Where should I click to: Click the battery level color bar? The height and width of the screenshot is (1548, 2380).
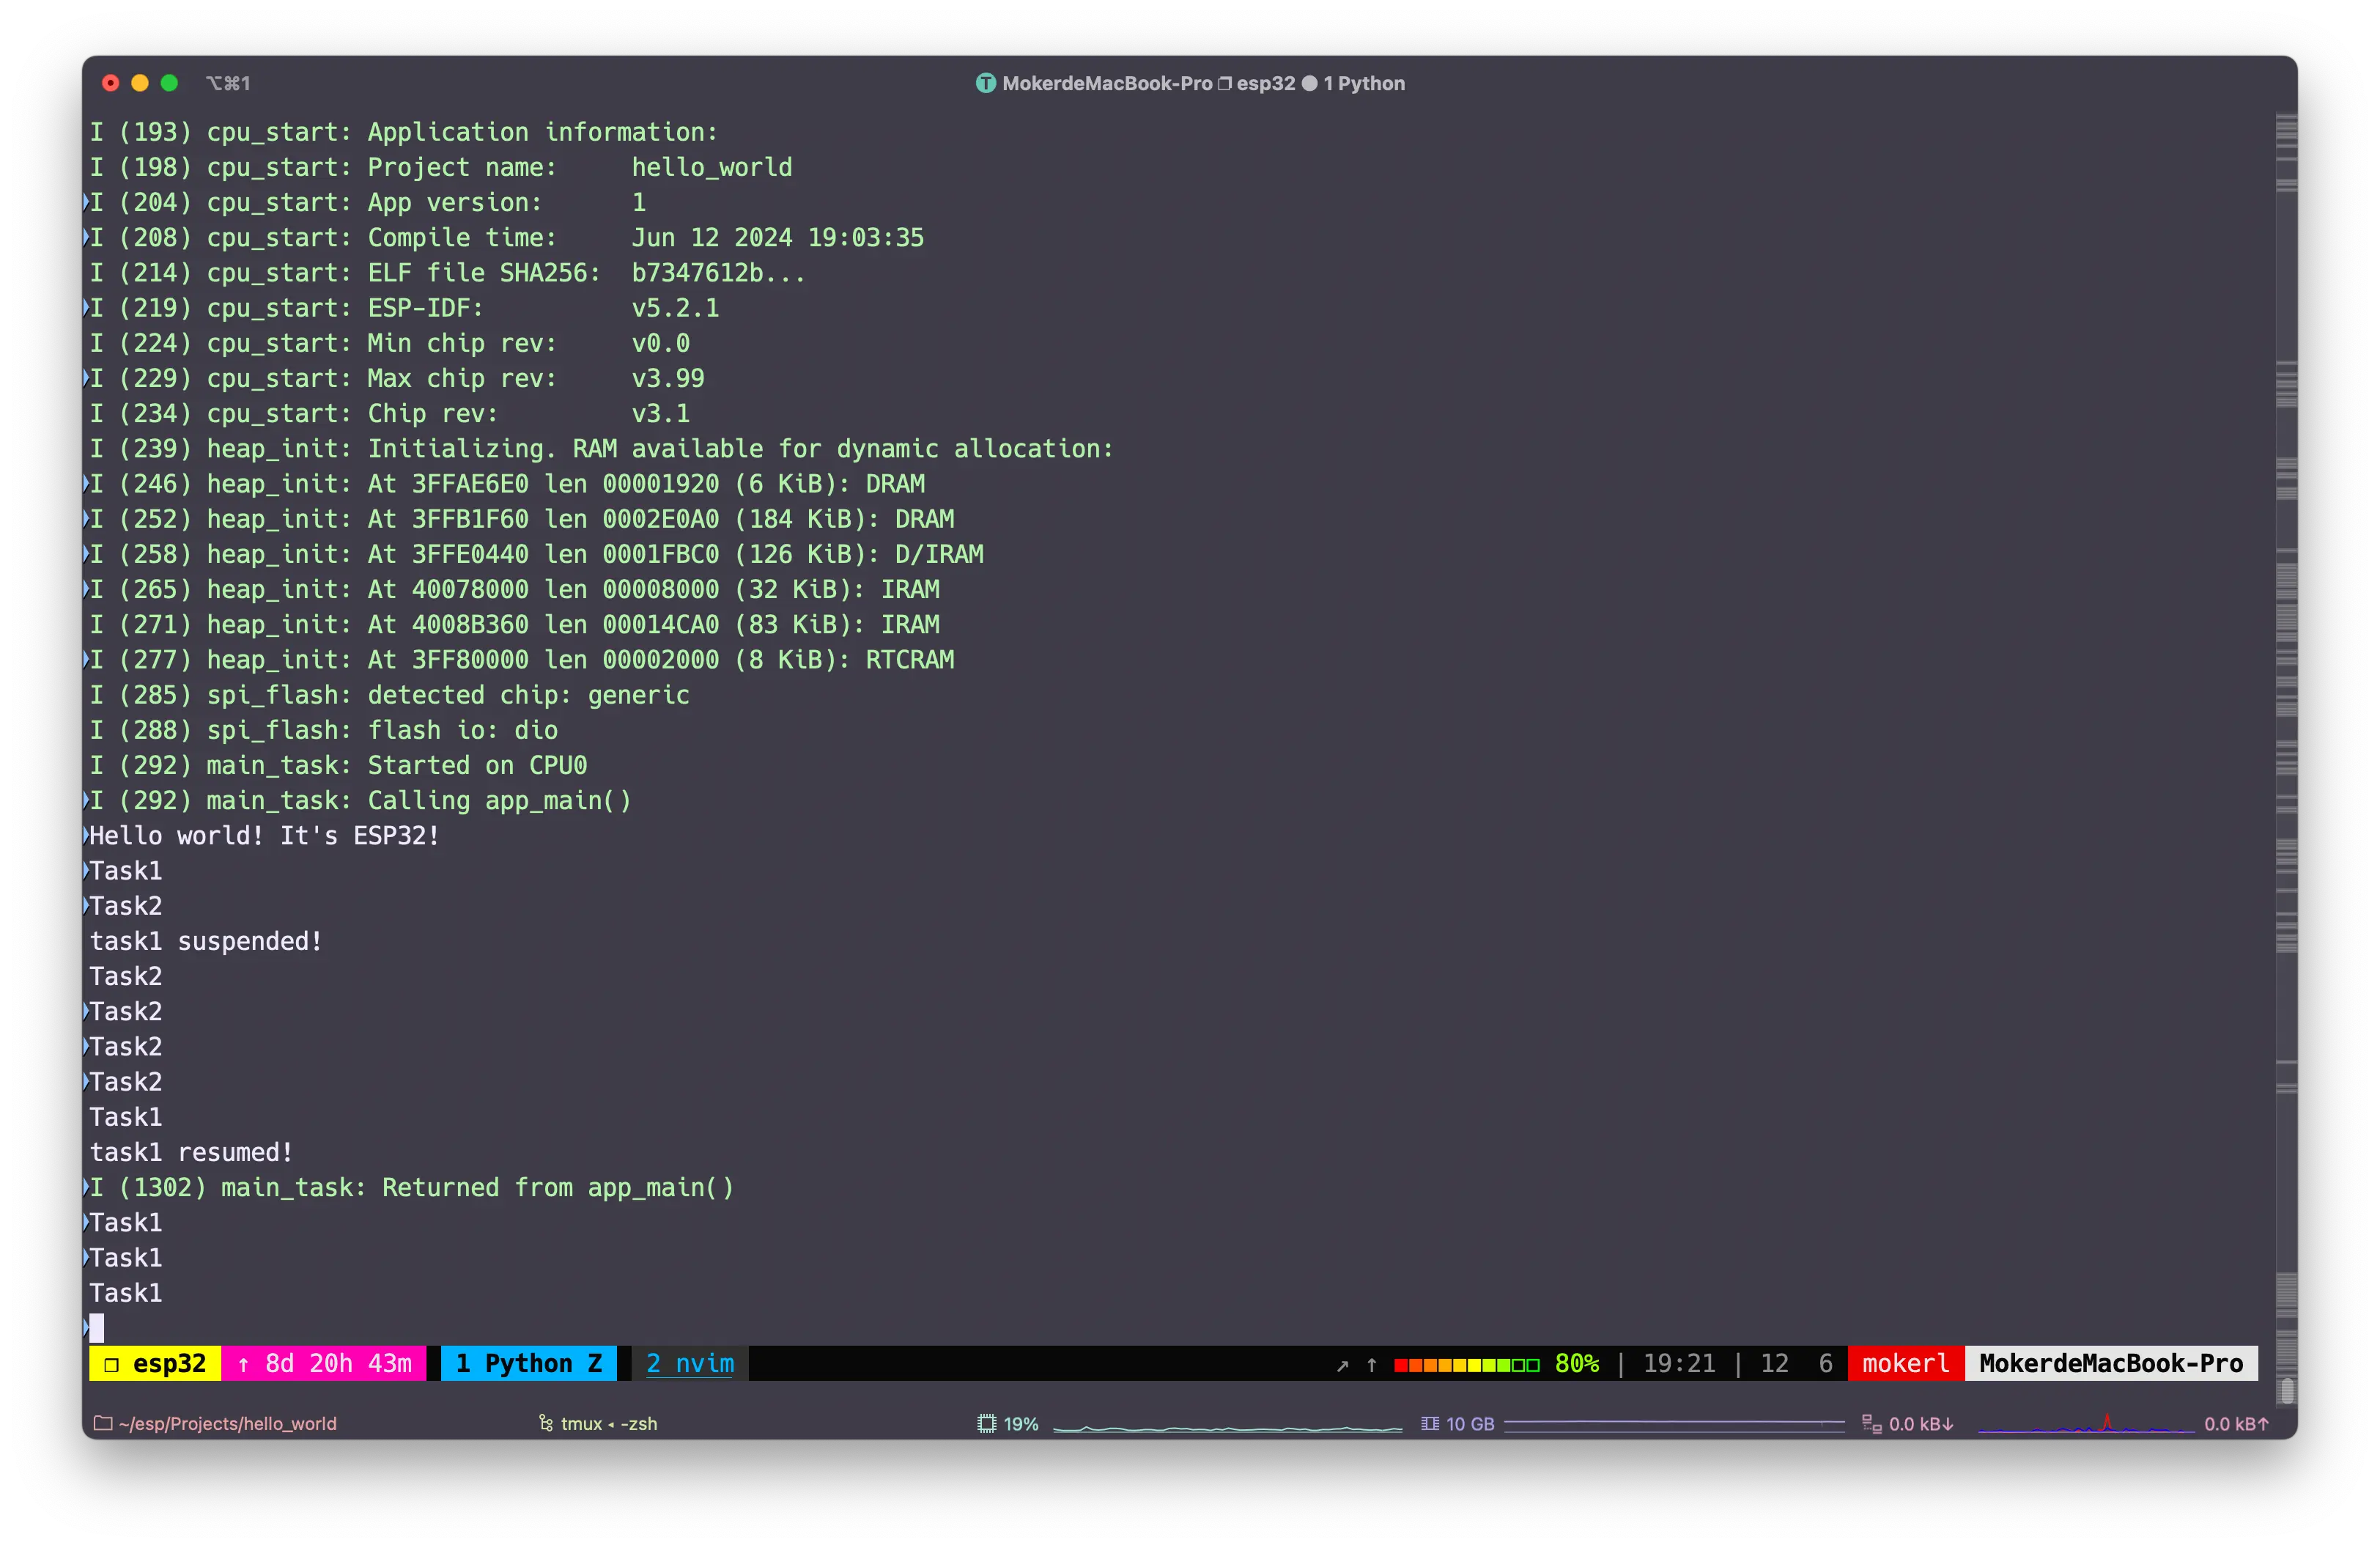[x=1466, y=1365]
